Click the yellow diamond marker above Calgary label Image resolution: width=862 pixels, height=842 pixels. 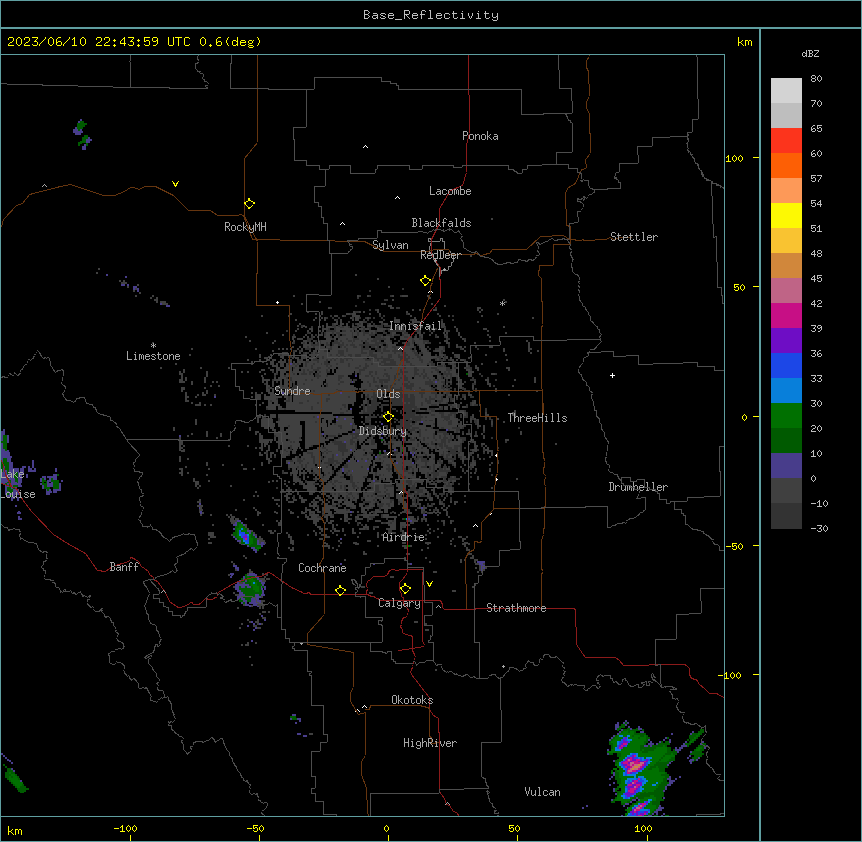(x=405, y=589)
